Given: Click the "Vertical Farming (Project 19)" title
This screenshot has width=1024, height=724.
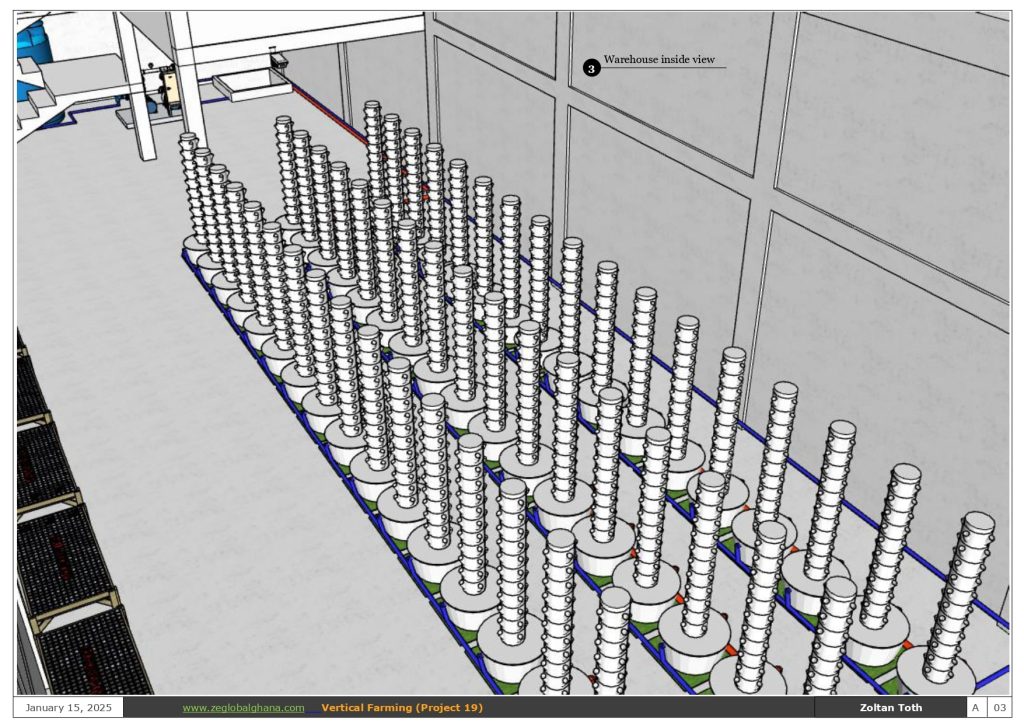Looking at the screenshot, I should coord(402,708).
